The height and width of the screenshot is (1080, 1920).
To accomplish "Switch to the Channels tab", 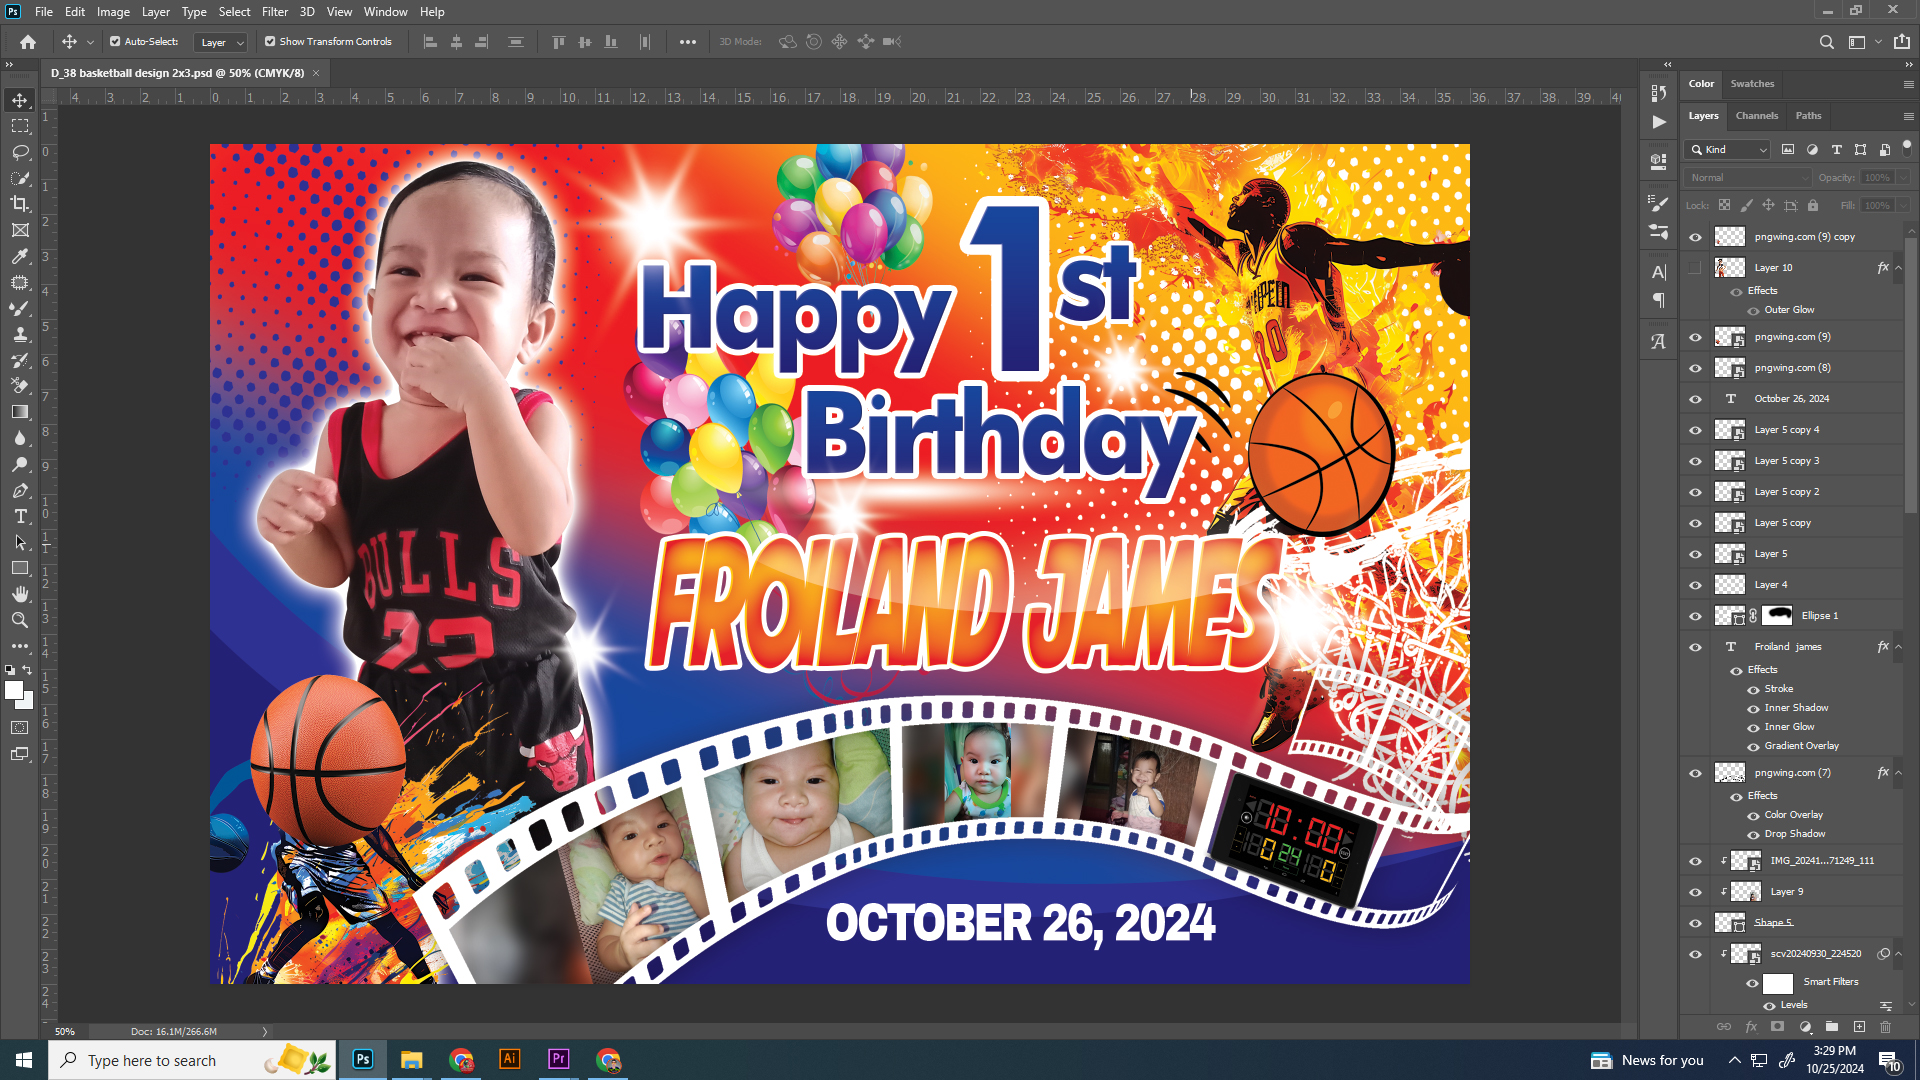I will coord(1756,116).
